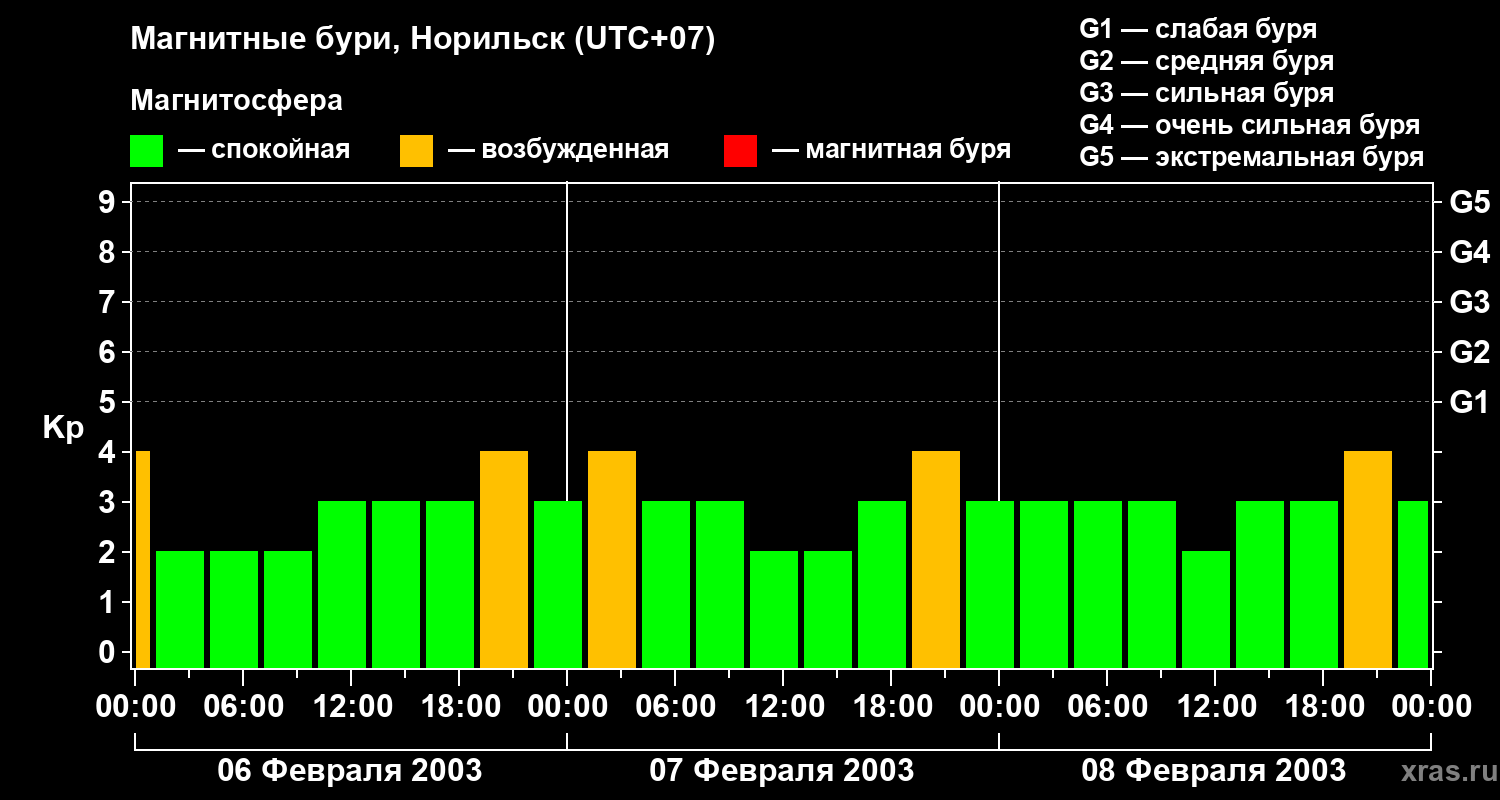Click the '08 Февраля 2003' date label
1500x800 pixels.
pos(1214,771)
